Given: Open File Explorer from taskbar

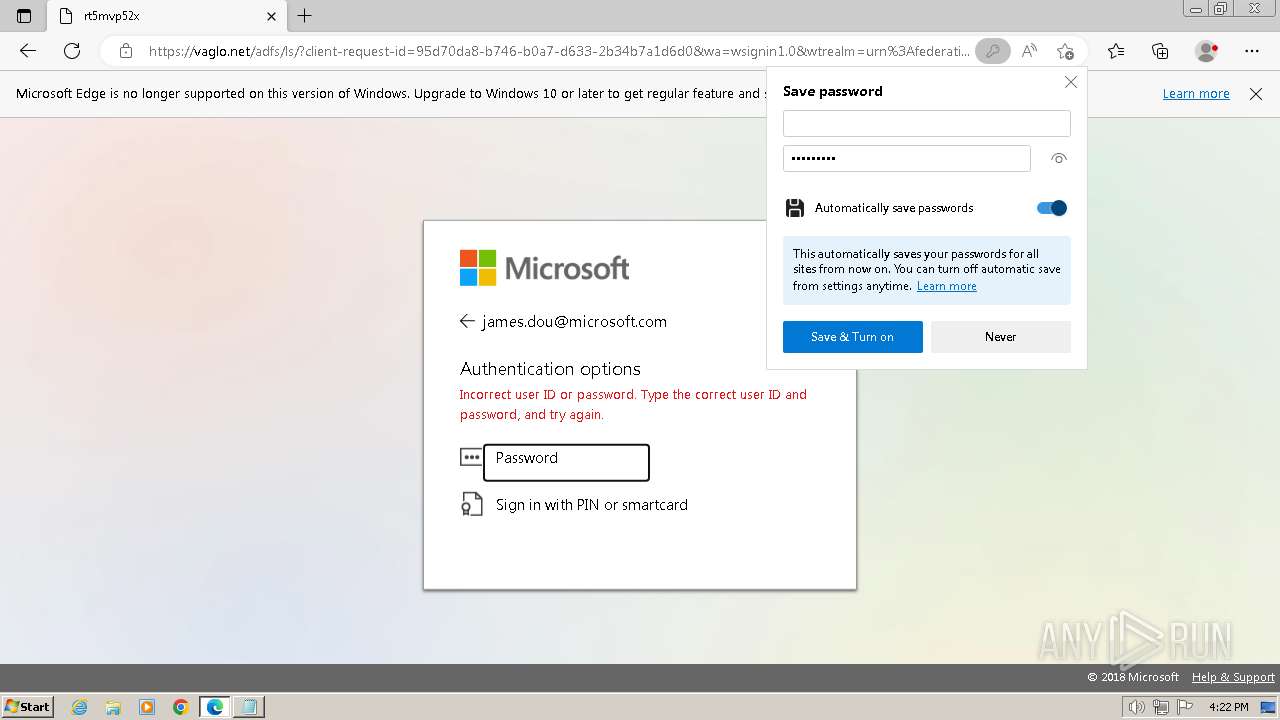Looking at the screenshot, I should [x=113, y=707].
